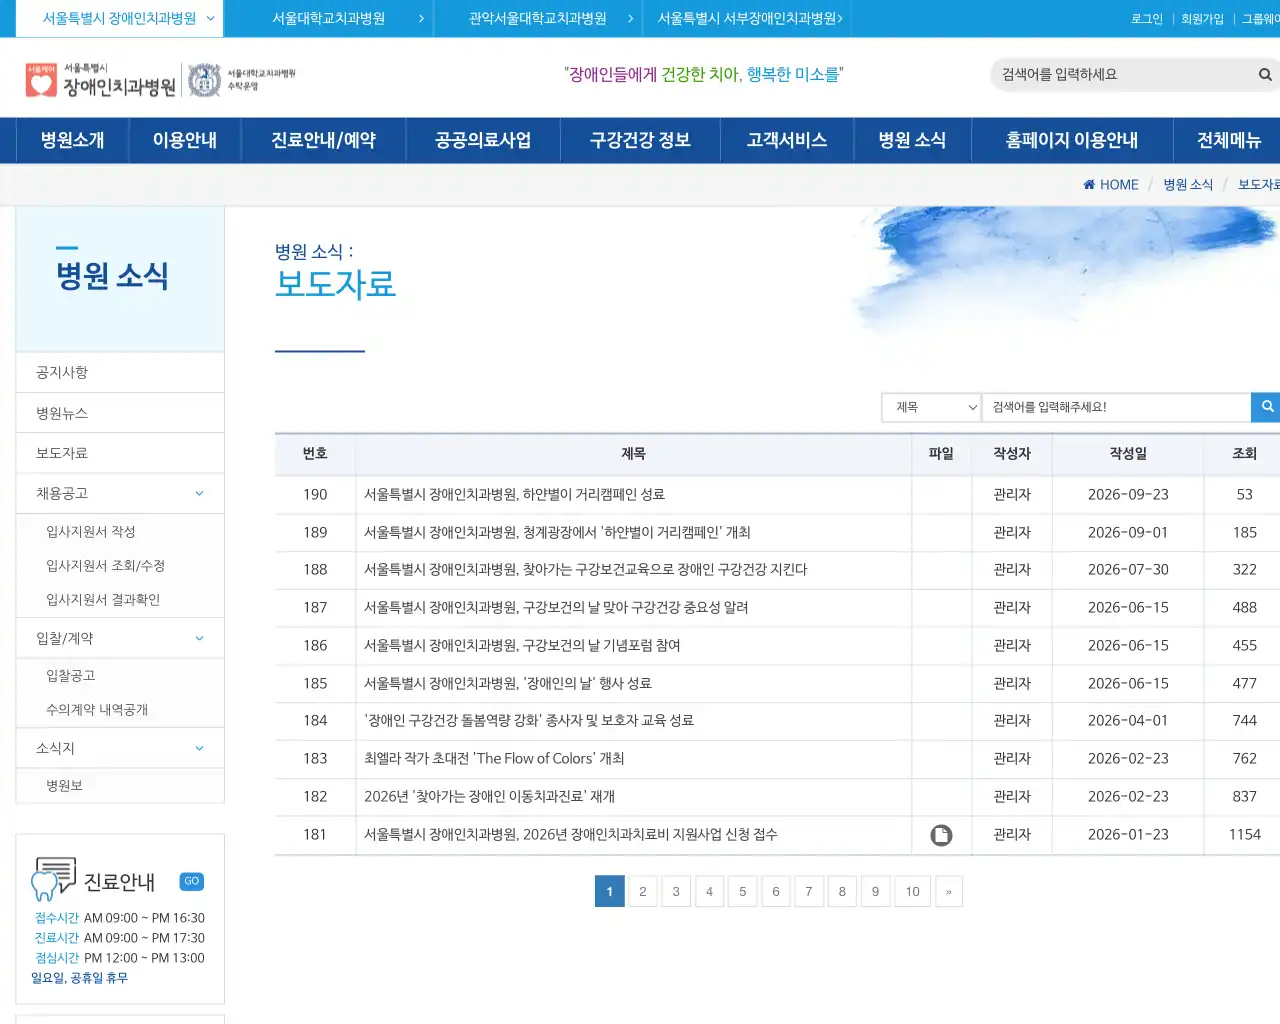
Task: Open article 182 about 이동치과진료 재개
Action: [489, 797]
